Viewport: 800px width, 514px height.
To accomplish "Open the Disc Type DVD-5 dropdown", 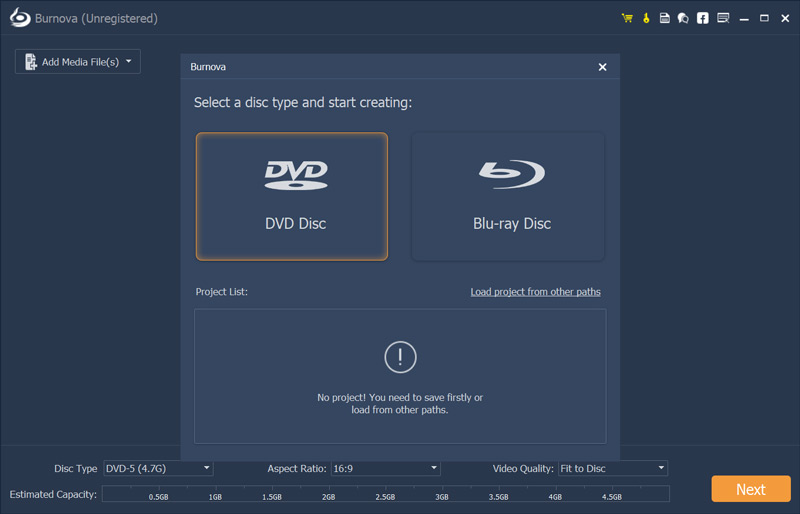I will pyautogui.click(x=158, y=468).
